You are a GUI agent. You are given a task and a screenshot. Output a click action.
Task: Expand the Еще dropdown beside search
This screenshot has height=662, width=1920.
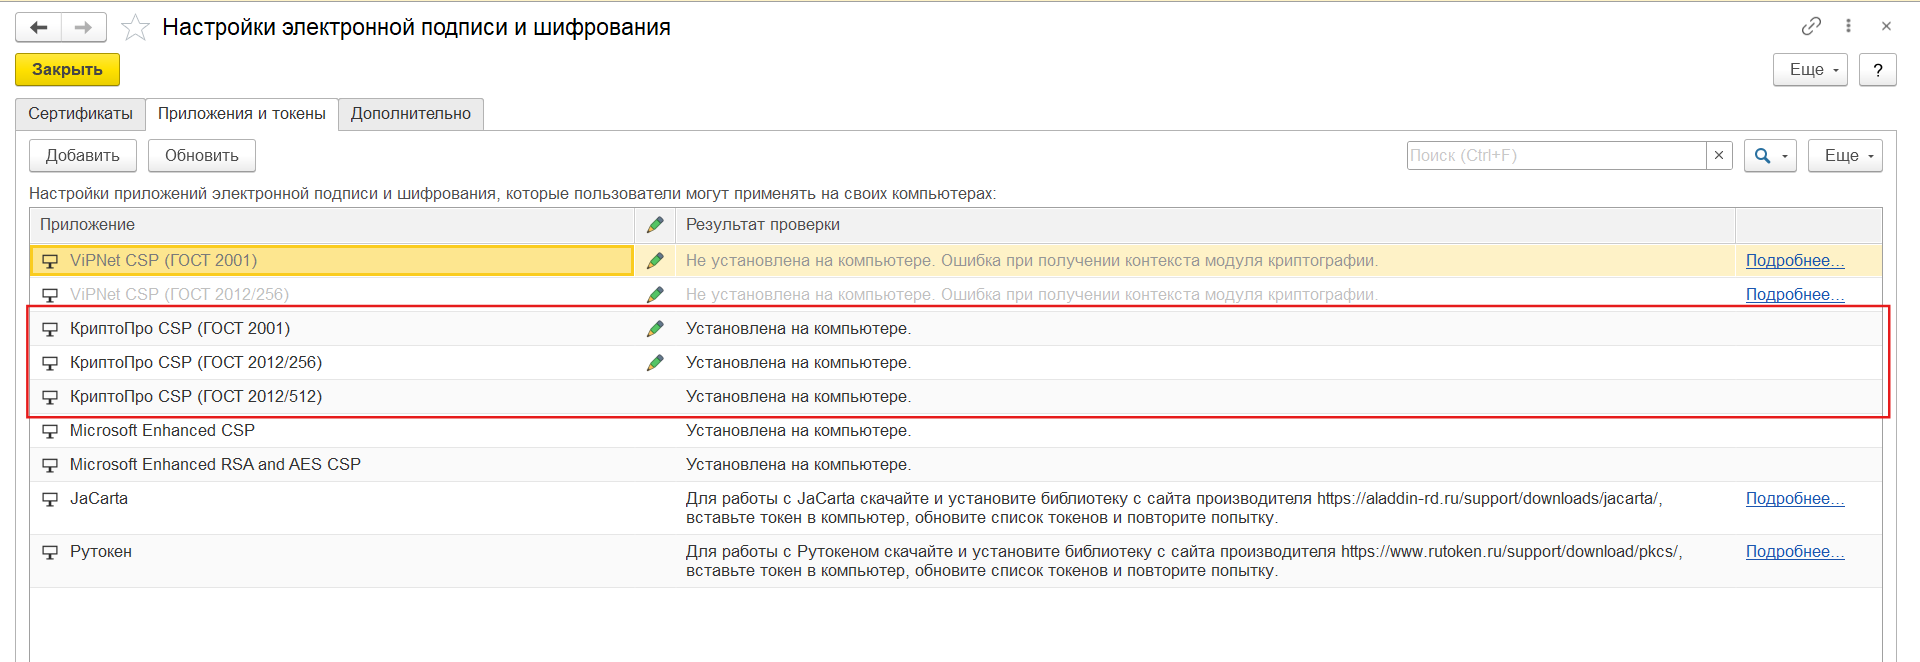[1845, 156]
